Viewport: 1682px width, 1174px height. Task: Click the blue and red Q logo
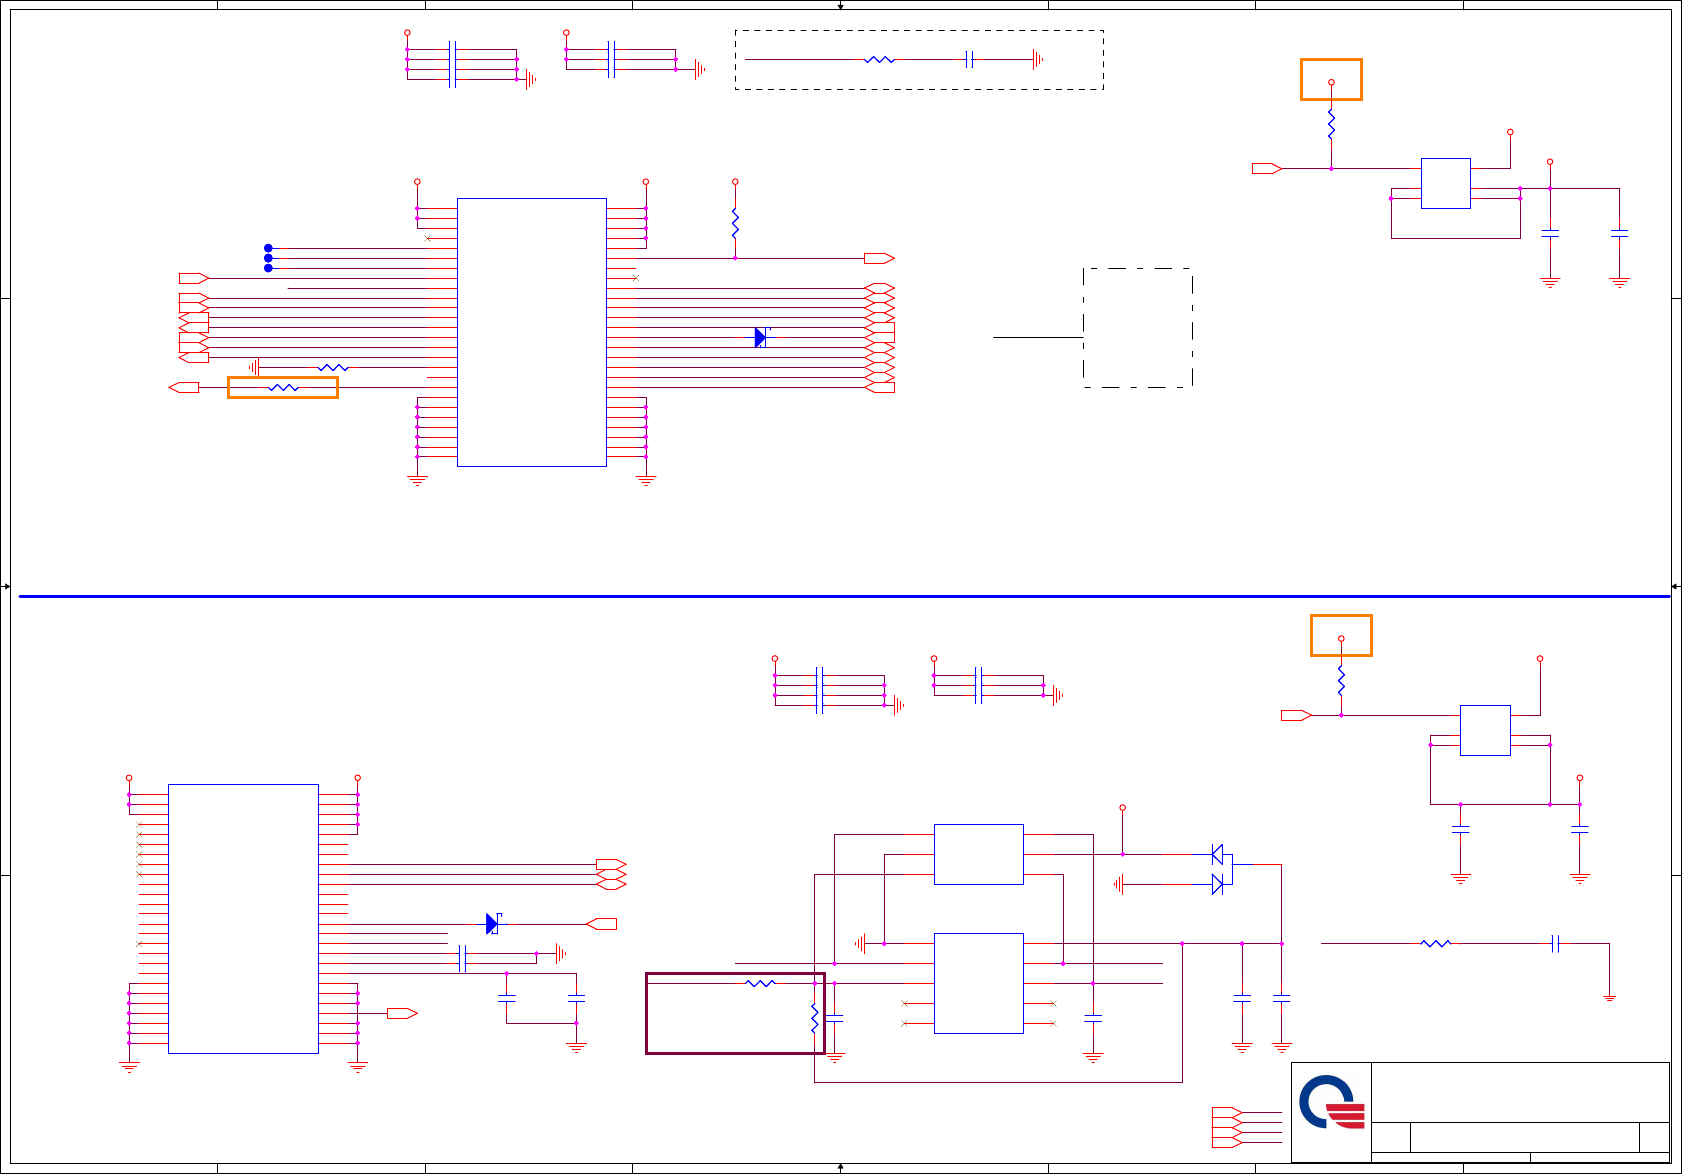(x=1332, y=1102)
